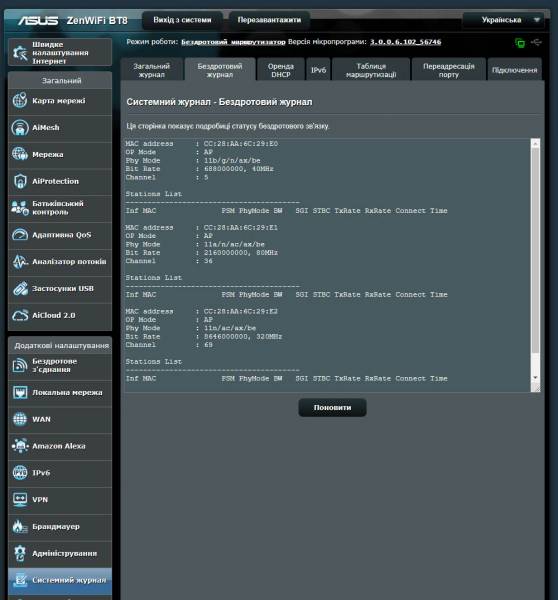Click the Застосунки USB icon
The image size is (558, 600).
(x=20, y=289)
